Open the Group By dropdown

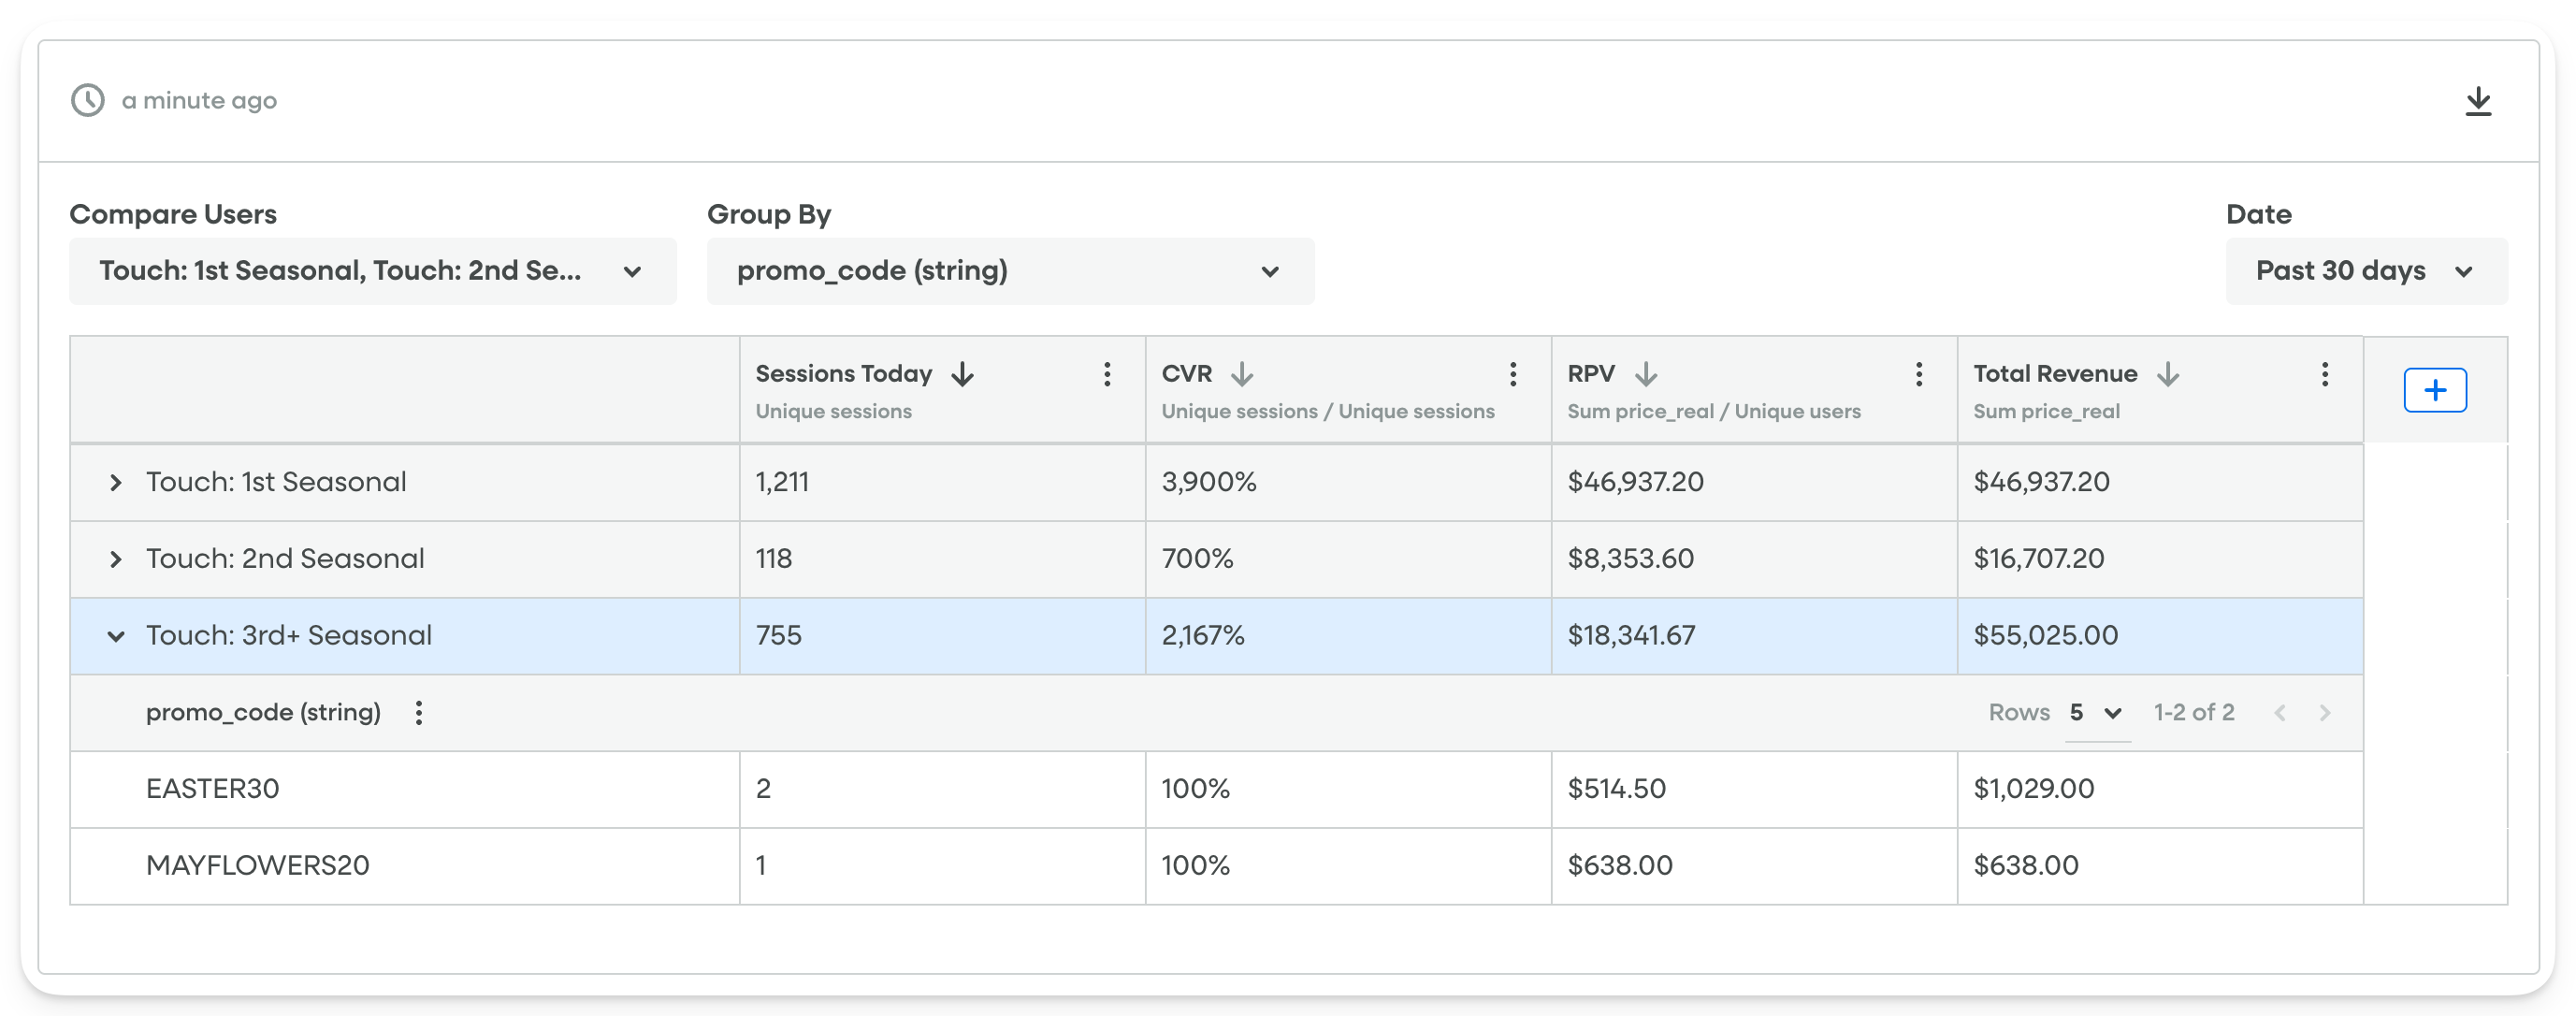click(x=1010, y=271)
